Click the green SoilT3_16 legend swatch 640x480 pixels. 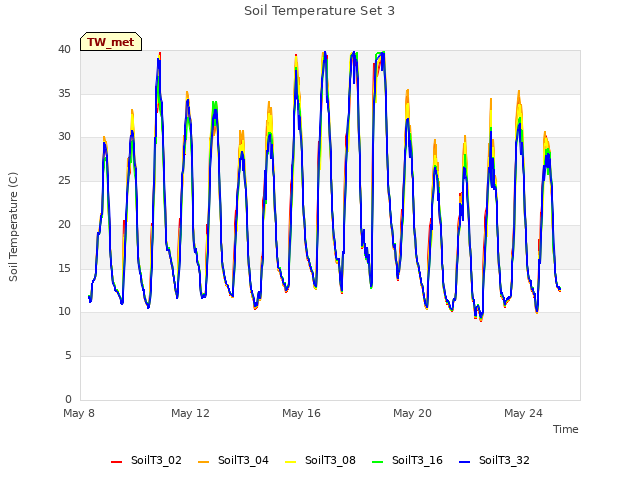pos(378,462)
